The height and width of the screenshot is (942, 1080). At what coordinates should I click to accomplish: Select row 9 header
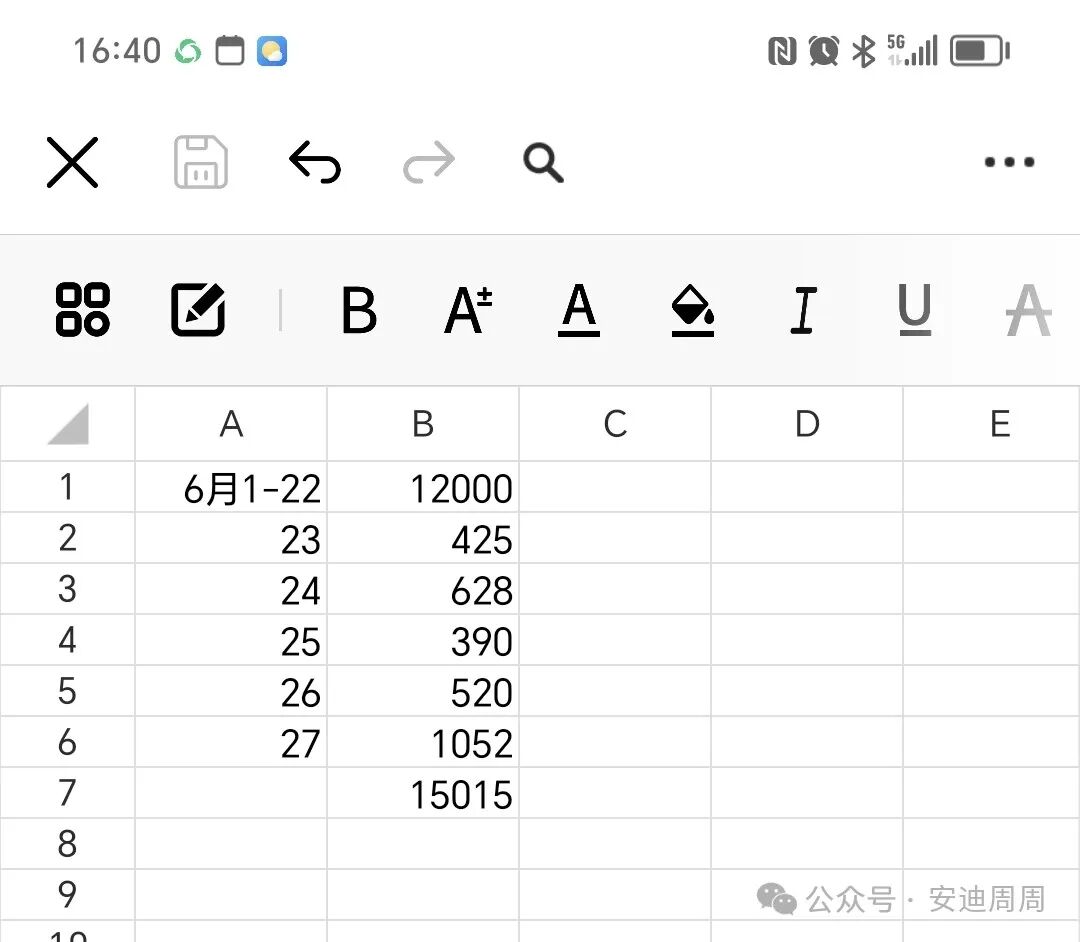[67, 894]
